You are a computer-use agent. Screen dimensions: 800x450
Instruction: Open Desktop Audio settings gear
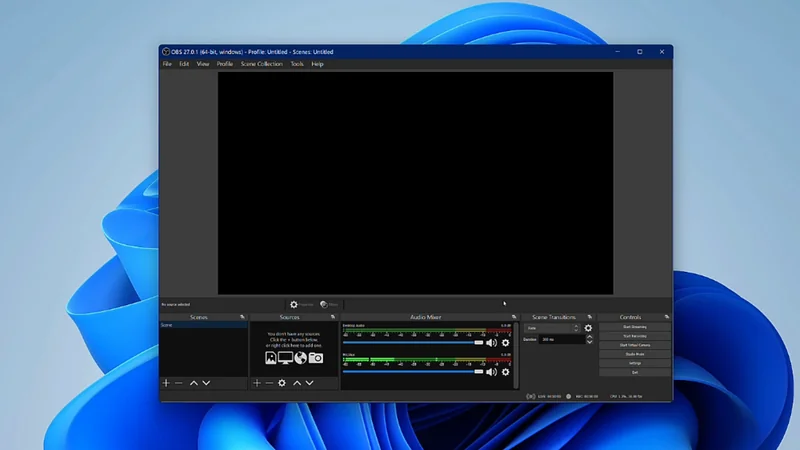click(505, 343)
